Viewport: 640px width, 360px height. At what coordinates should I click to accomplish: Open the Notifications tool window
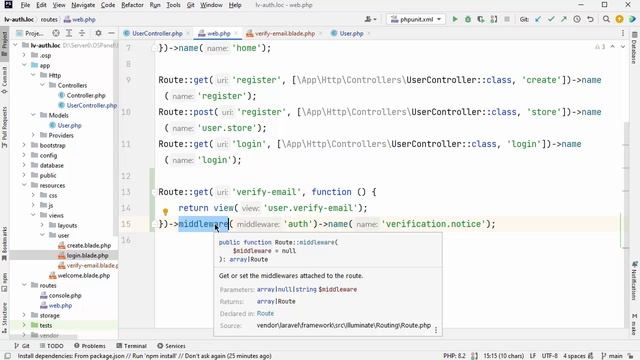[634, 281]
